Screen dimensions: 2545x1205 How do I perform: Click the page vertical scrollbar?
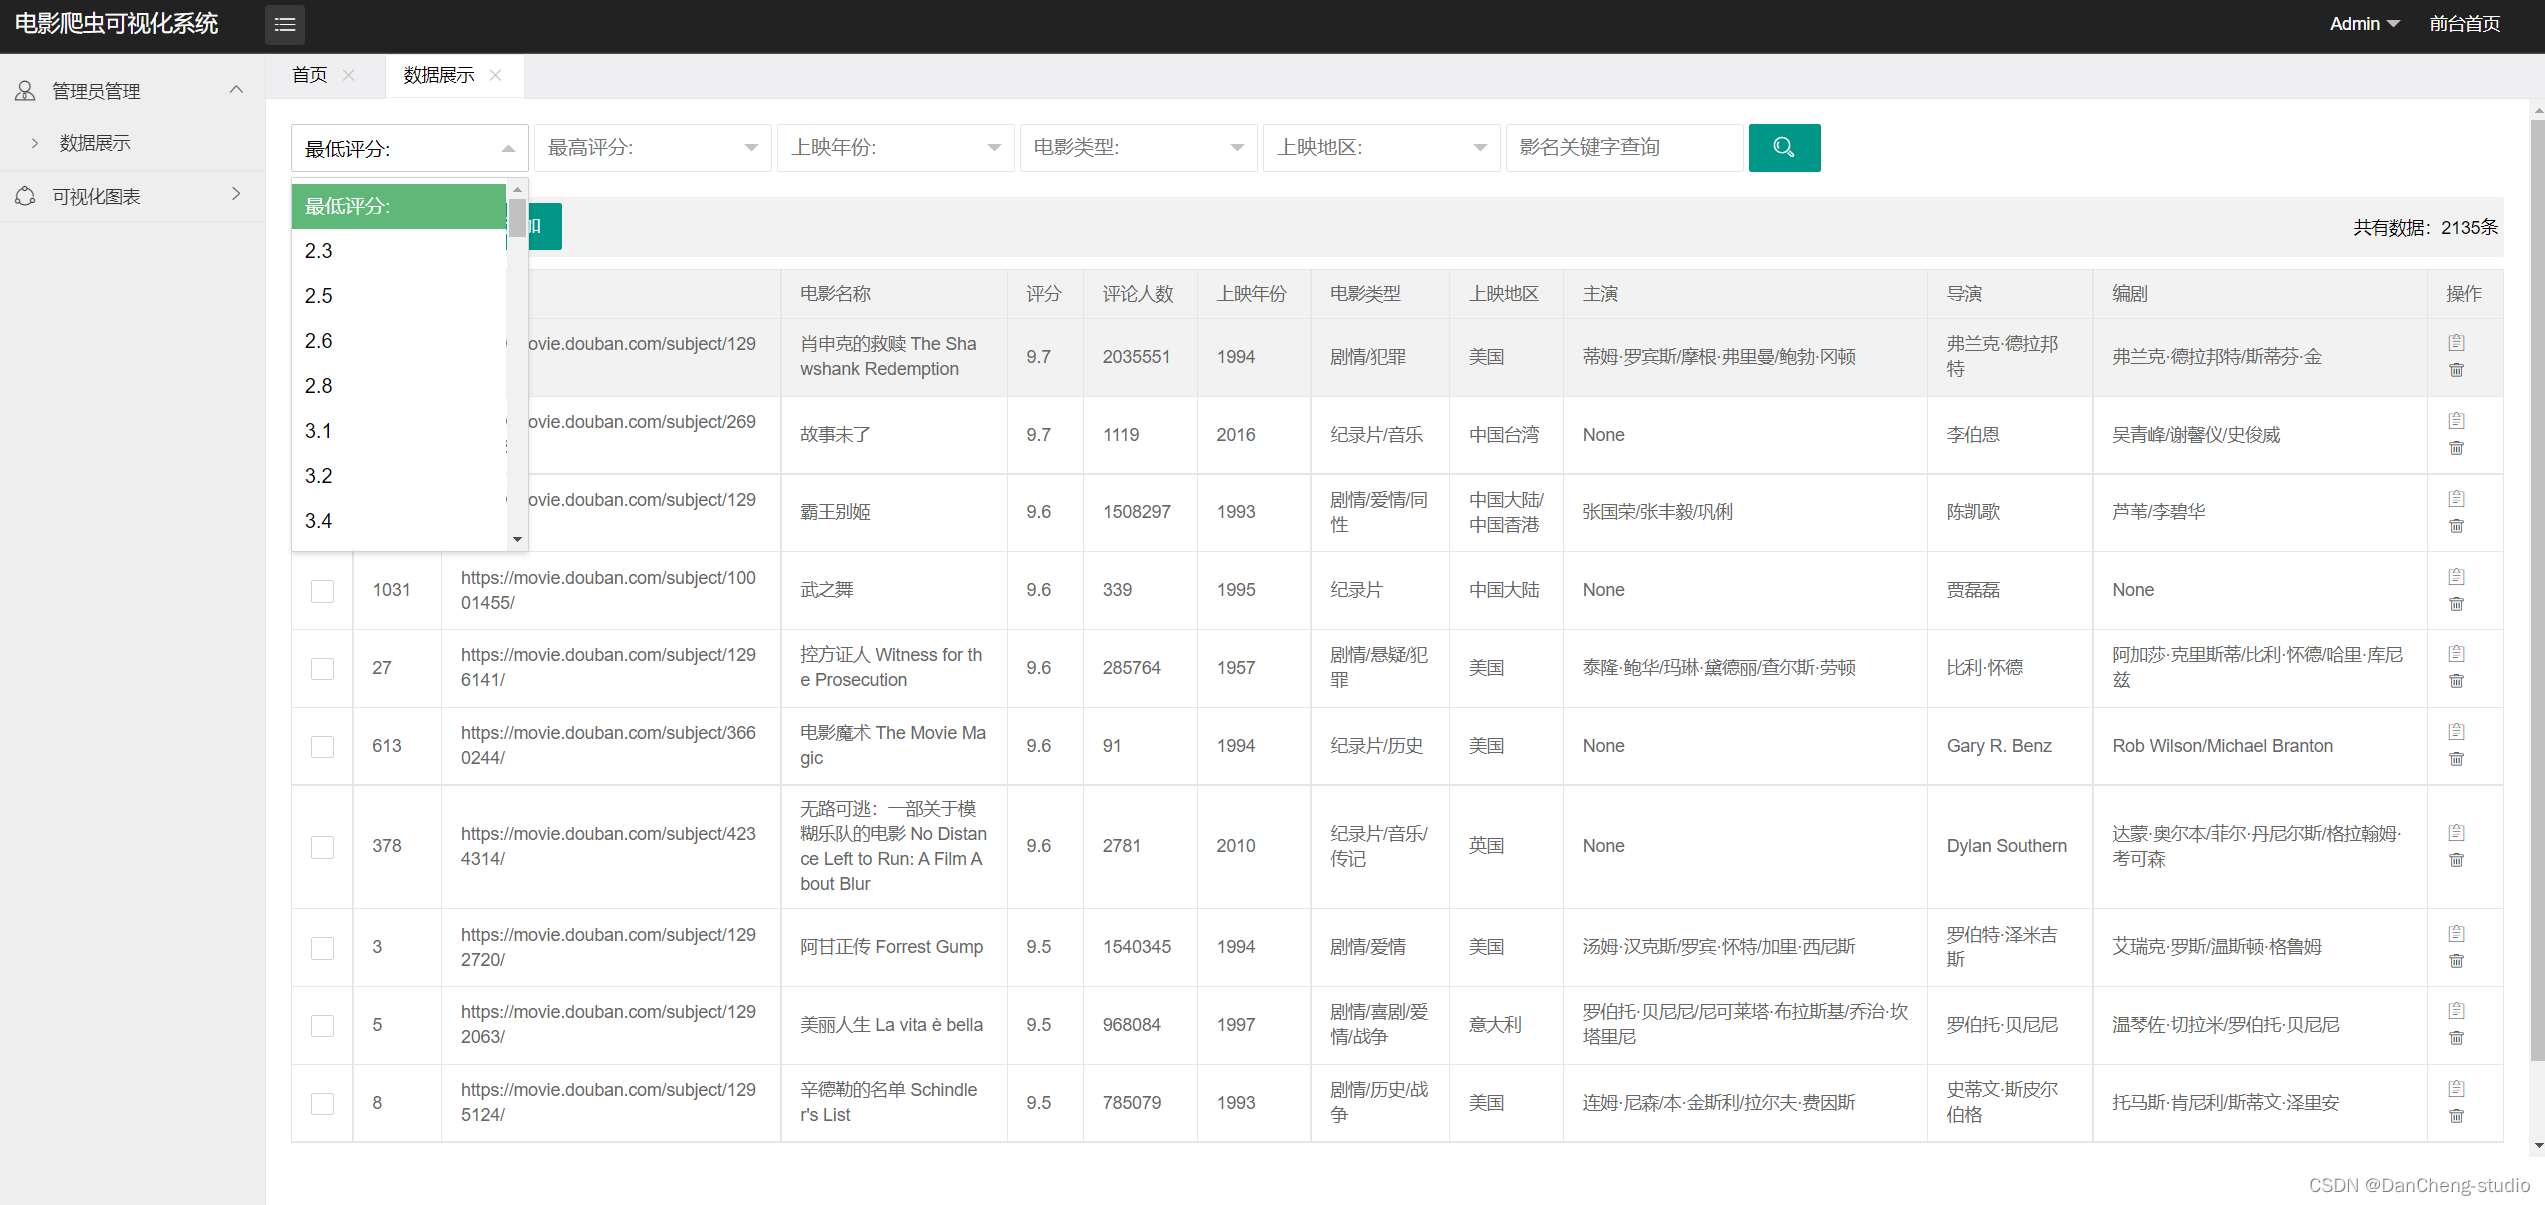coord(2537,590)
